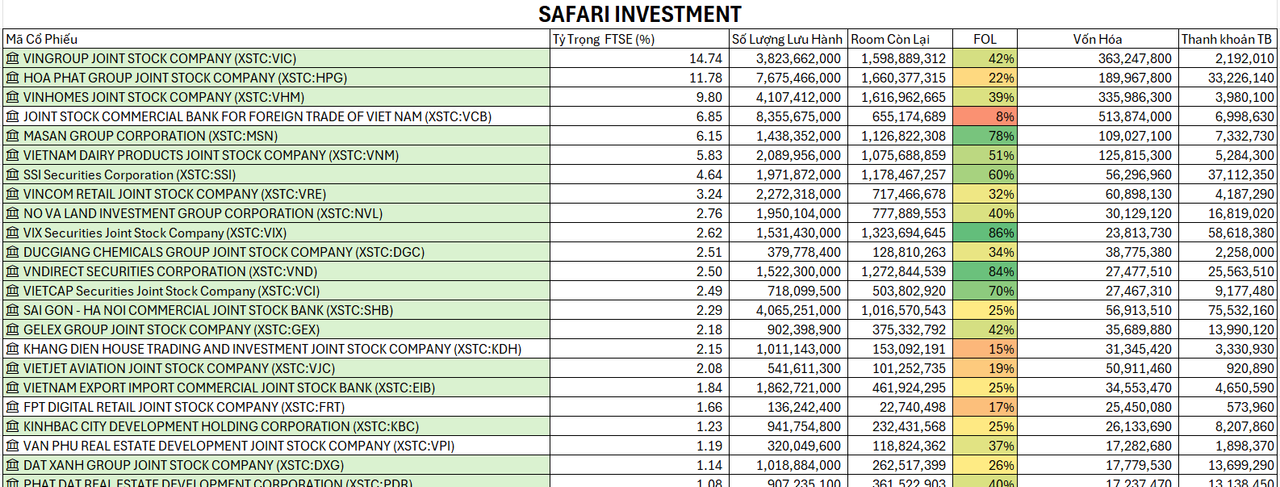1280x487 pixels.
Task: Select the remaining room value 655,174,689
Action: pyautogui.click(x=900, y=117)
